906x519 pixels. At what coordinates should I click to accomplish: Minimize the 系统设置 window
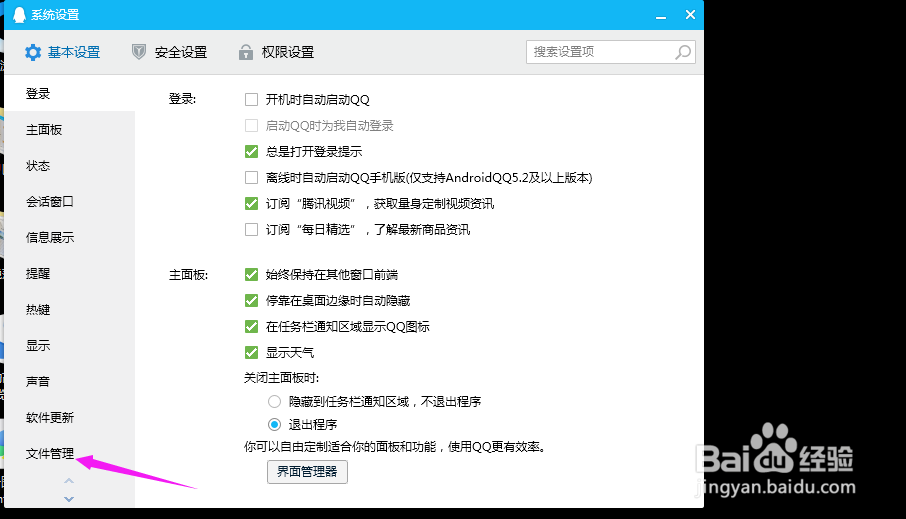click(661, 16)
